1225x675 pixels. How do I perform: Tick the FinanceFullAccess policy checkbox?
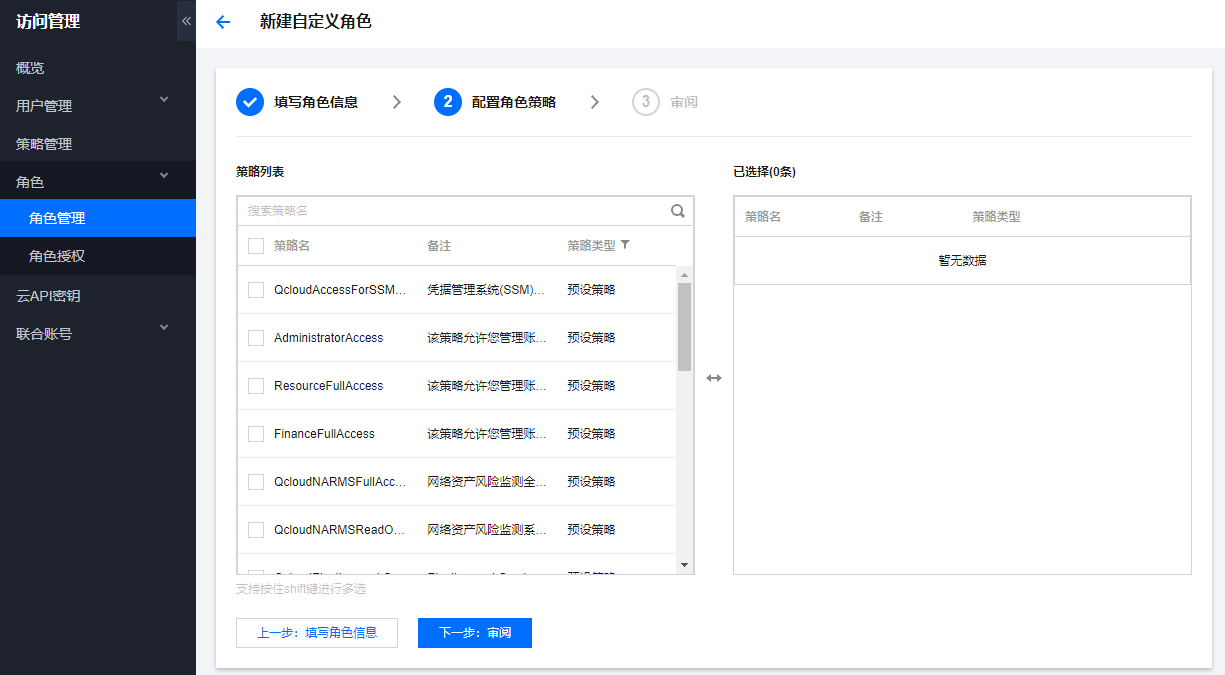pyautogui.click(x=256, y=434)
